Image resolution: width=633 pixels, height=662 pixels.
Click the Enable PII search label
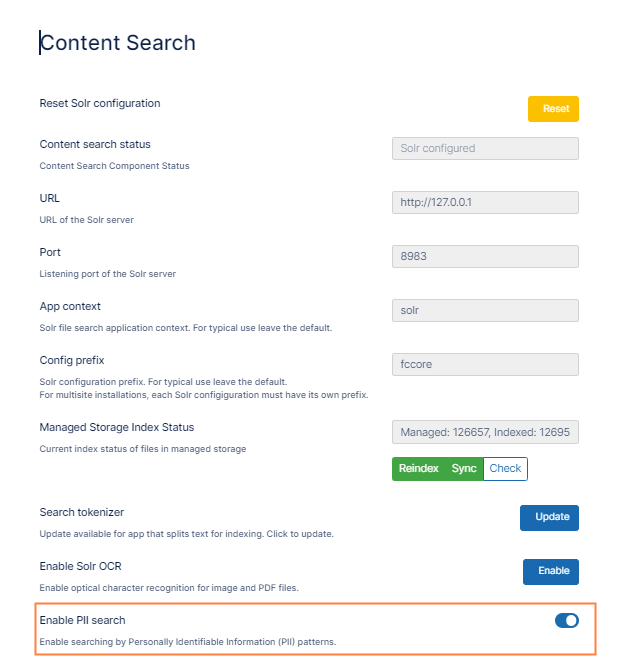83,621
